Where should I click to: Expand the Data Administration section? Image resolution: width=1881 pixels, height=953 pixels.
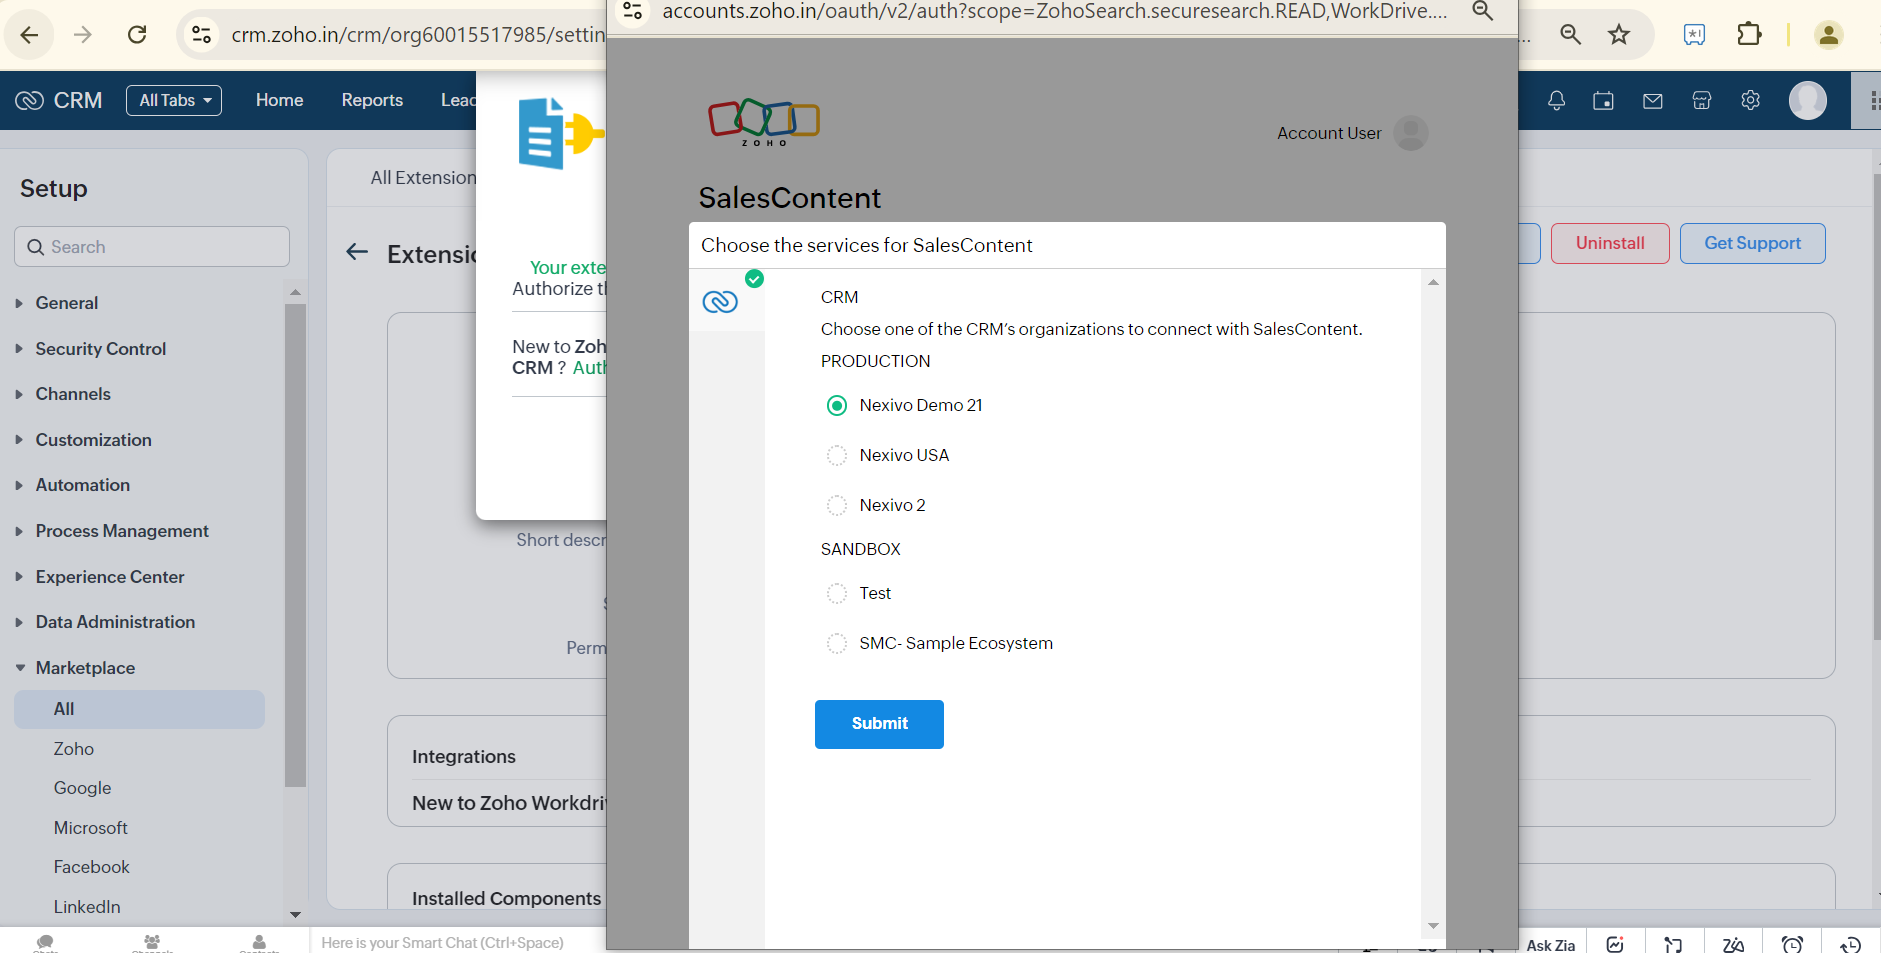115,622
